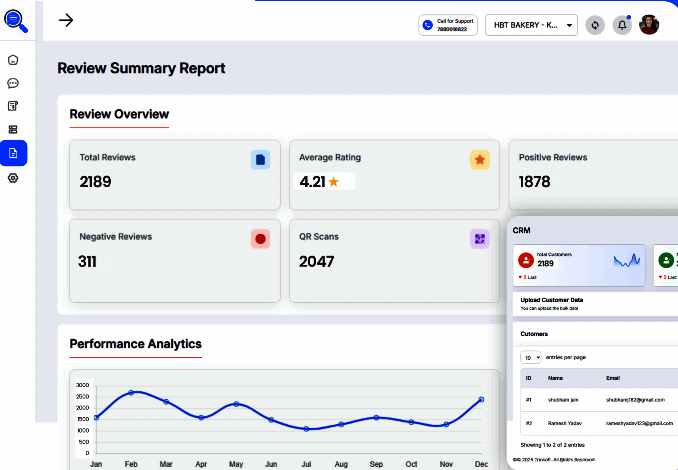Click the Feb peak data point
The image size is (678, 470).
click(x=131, y=392)
